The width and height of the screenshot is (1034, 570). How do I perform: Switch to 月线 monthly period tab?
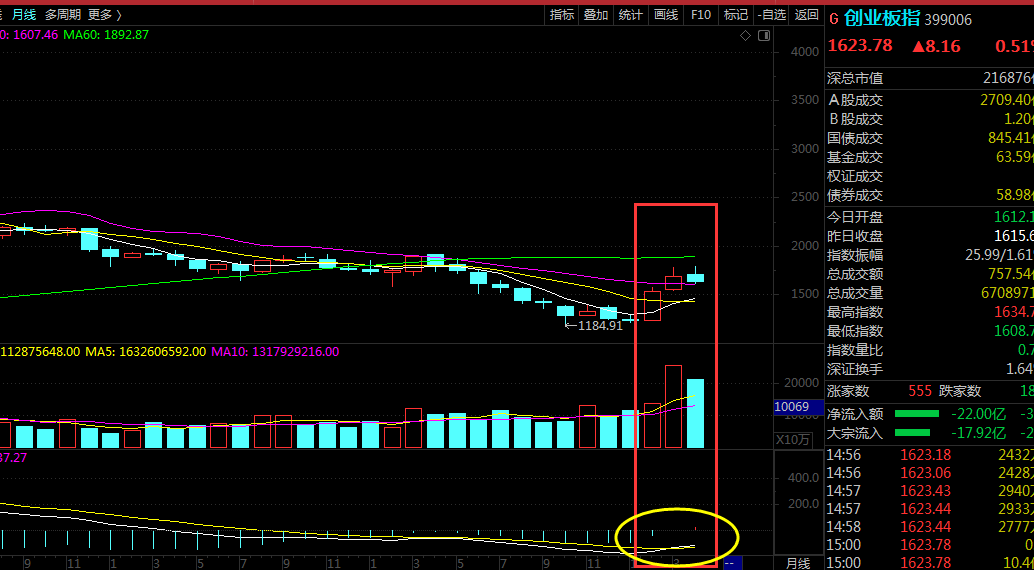24,15
